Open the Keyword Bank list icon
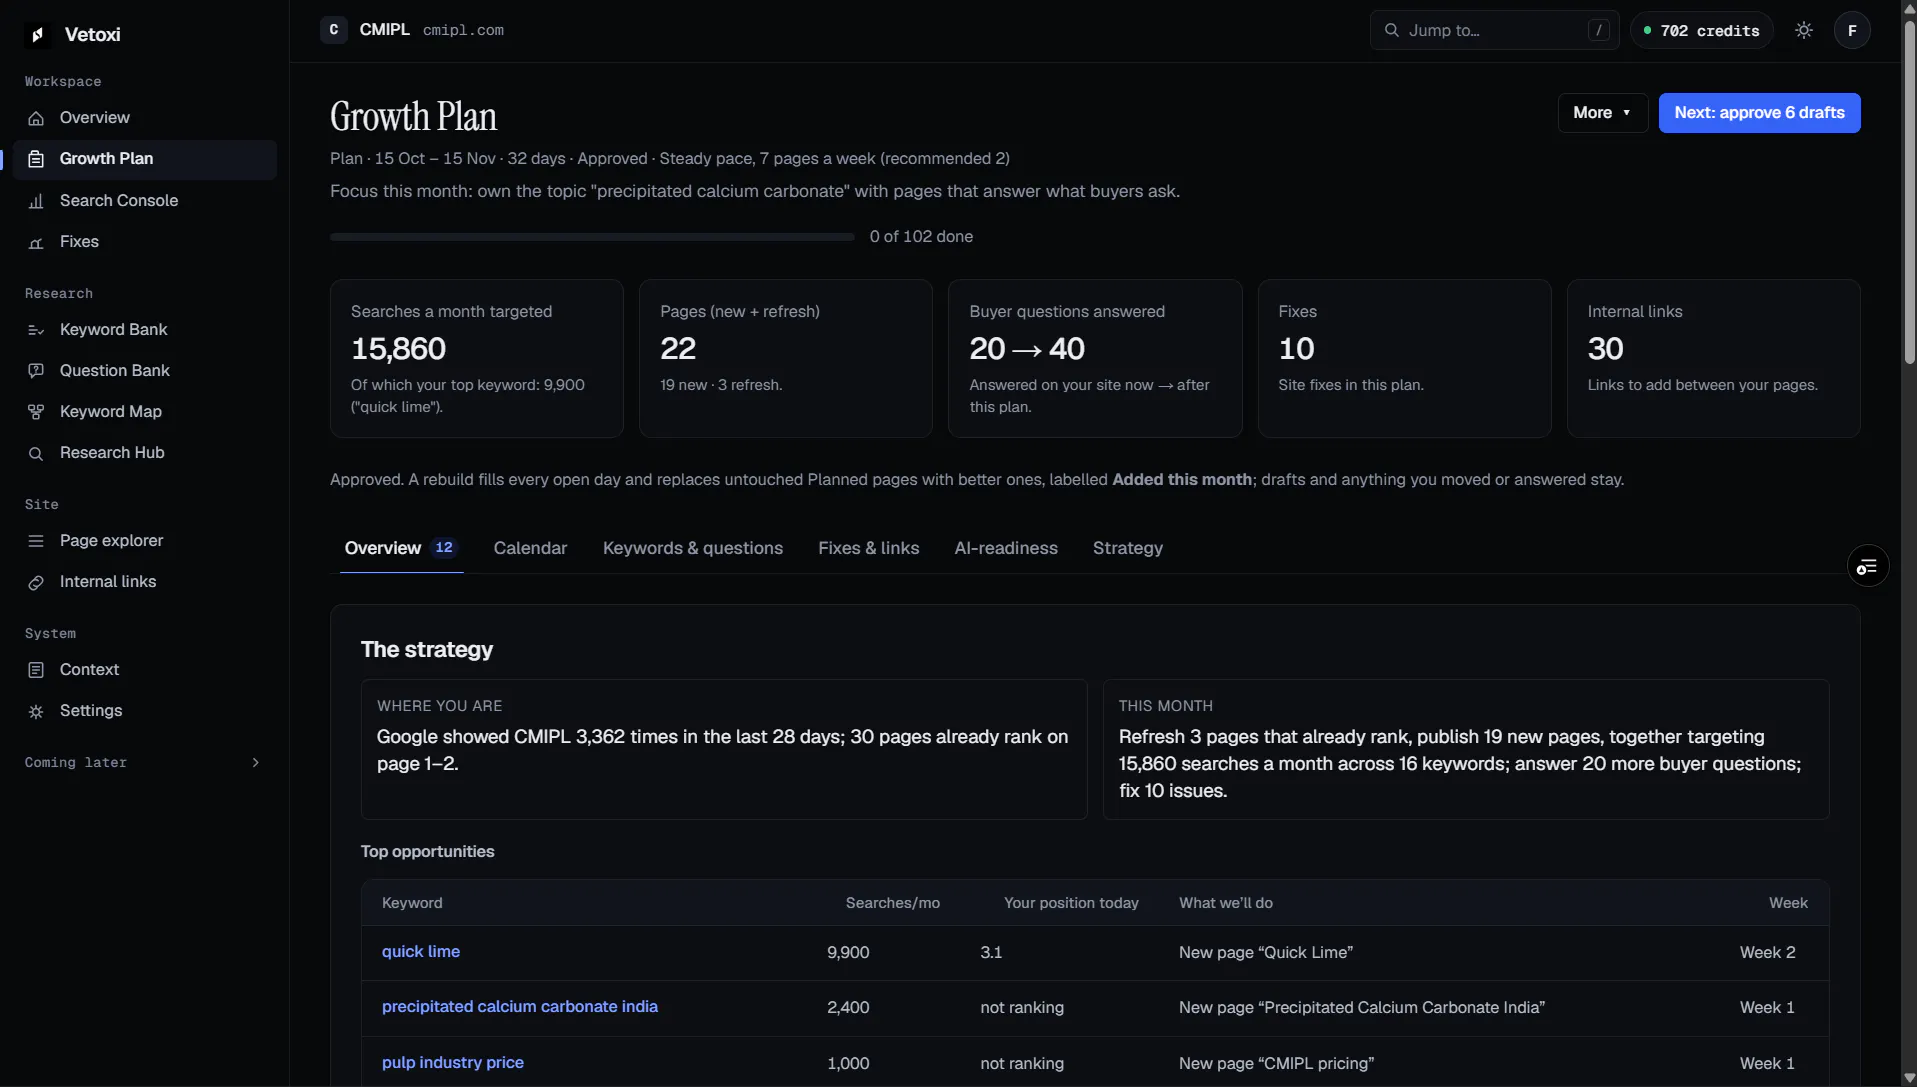 [36, 330]
